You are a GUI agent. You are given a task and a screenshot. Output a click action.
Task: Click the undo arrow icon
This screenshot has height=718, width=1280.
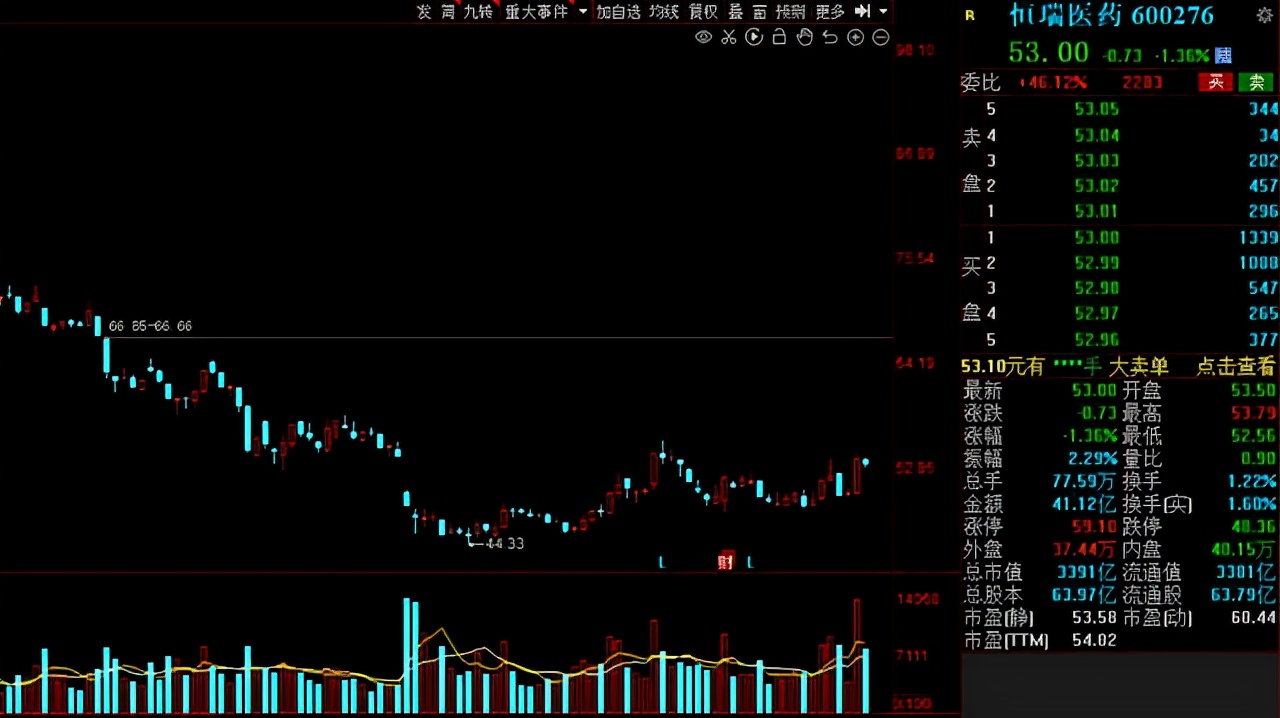[829, 37]
